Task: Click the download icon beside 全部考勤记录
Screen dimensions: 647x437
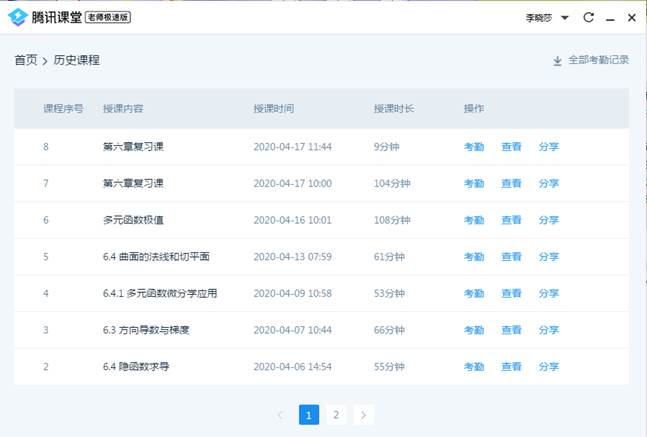Action: [557, 61]
